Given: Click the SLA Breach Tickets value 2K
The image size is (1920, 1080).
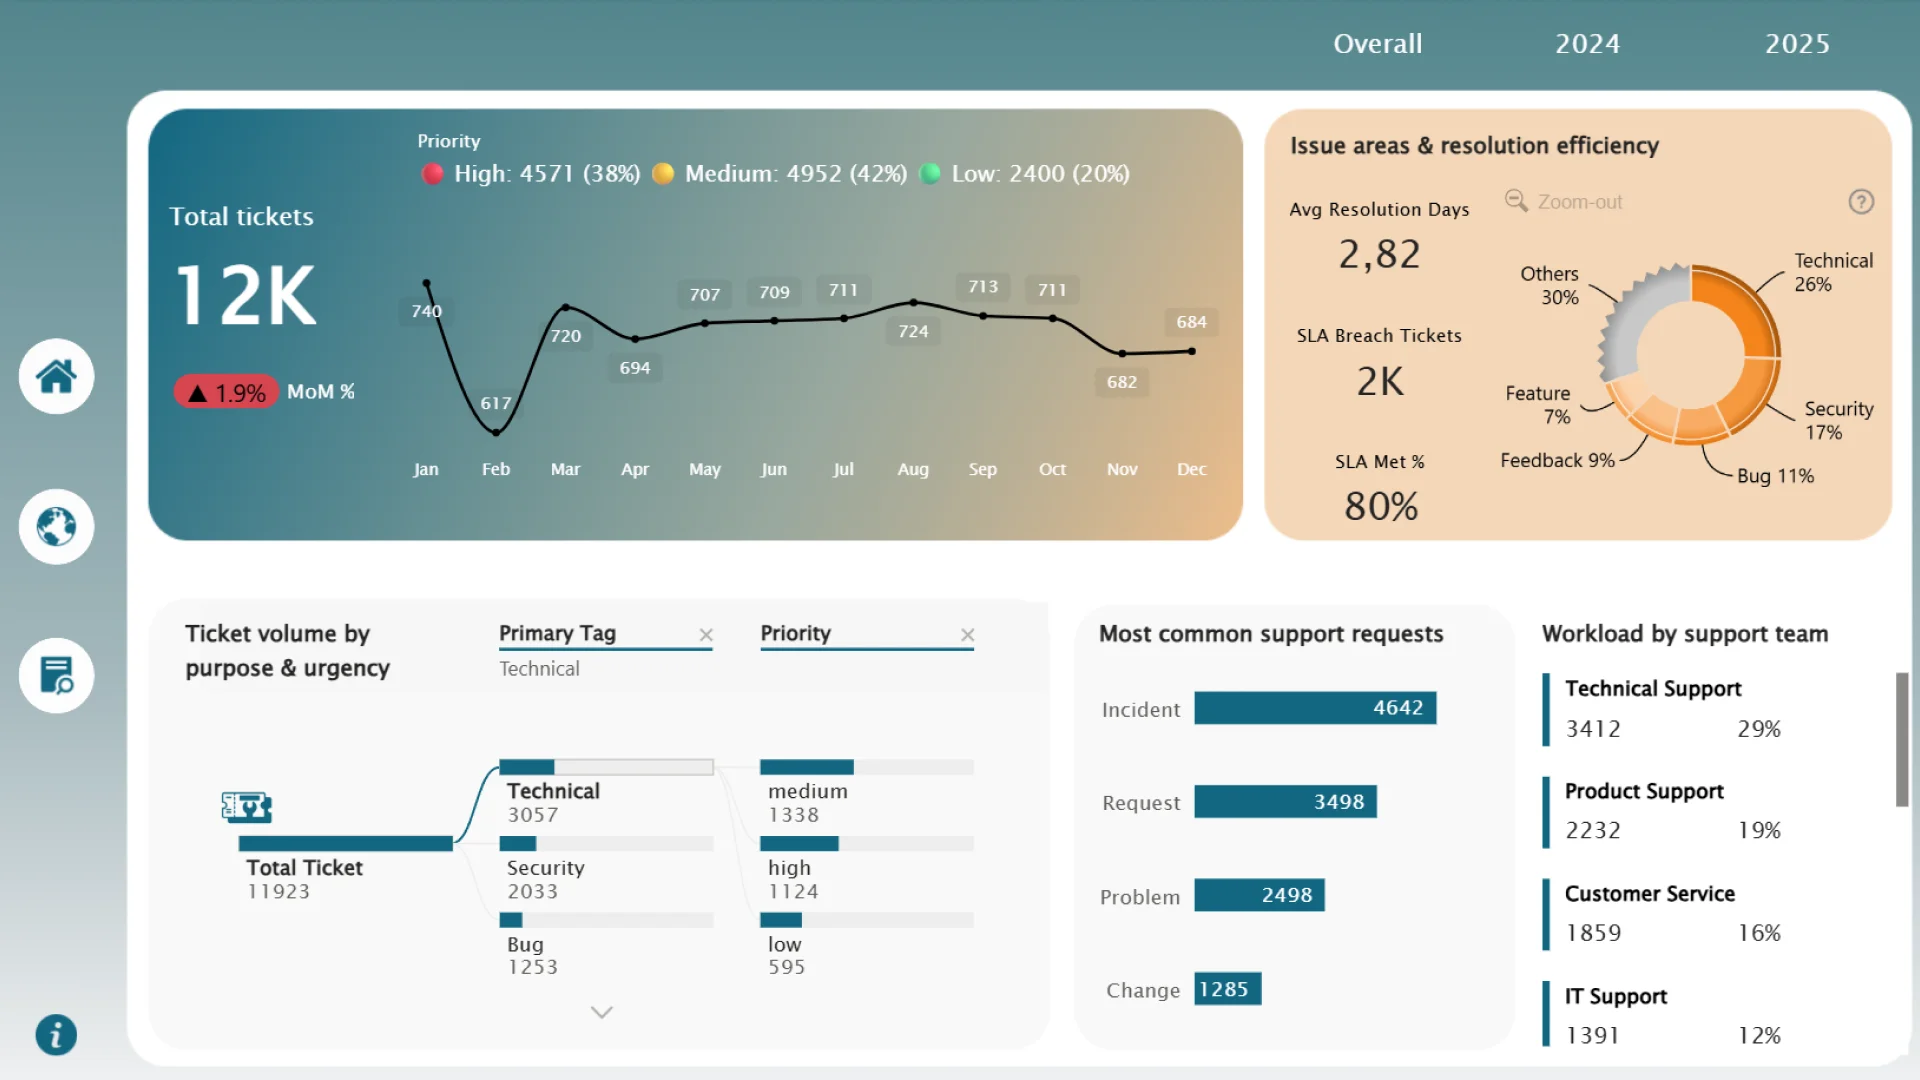Looking at the screenshot, I should click(1380, 381).
